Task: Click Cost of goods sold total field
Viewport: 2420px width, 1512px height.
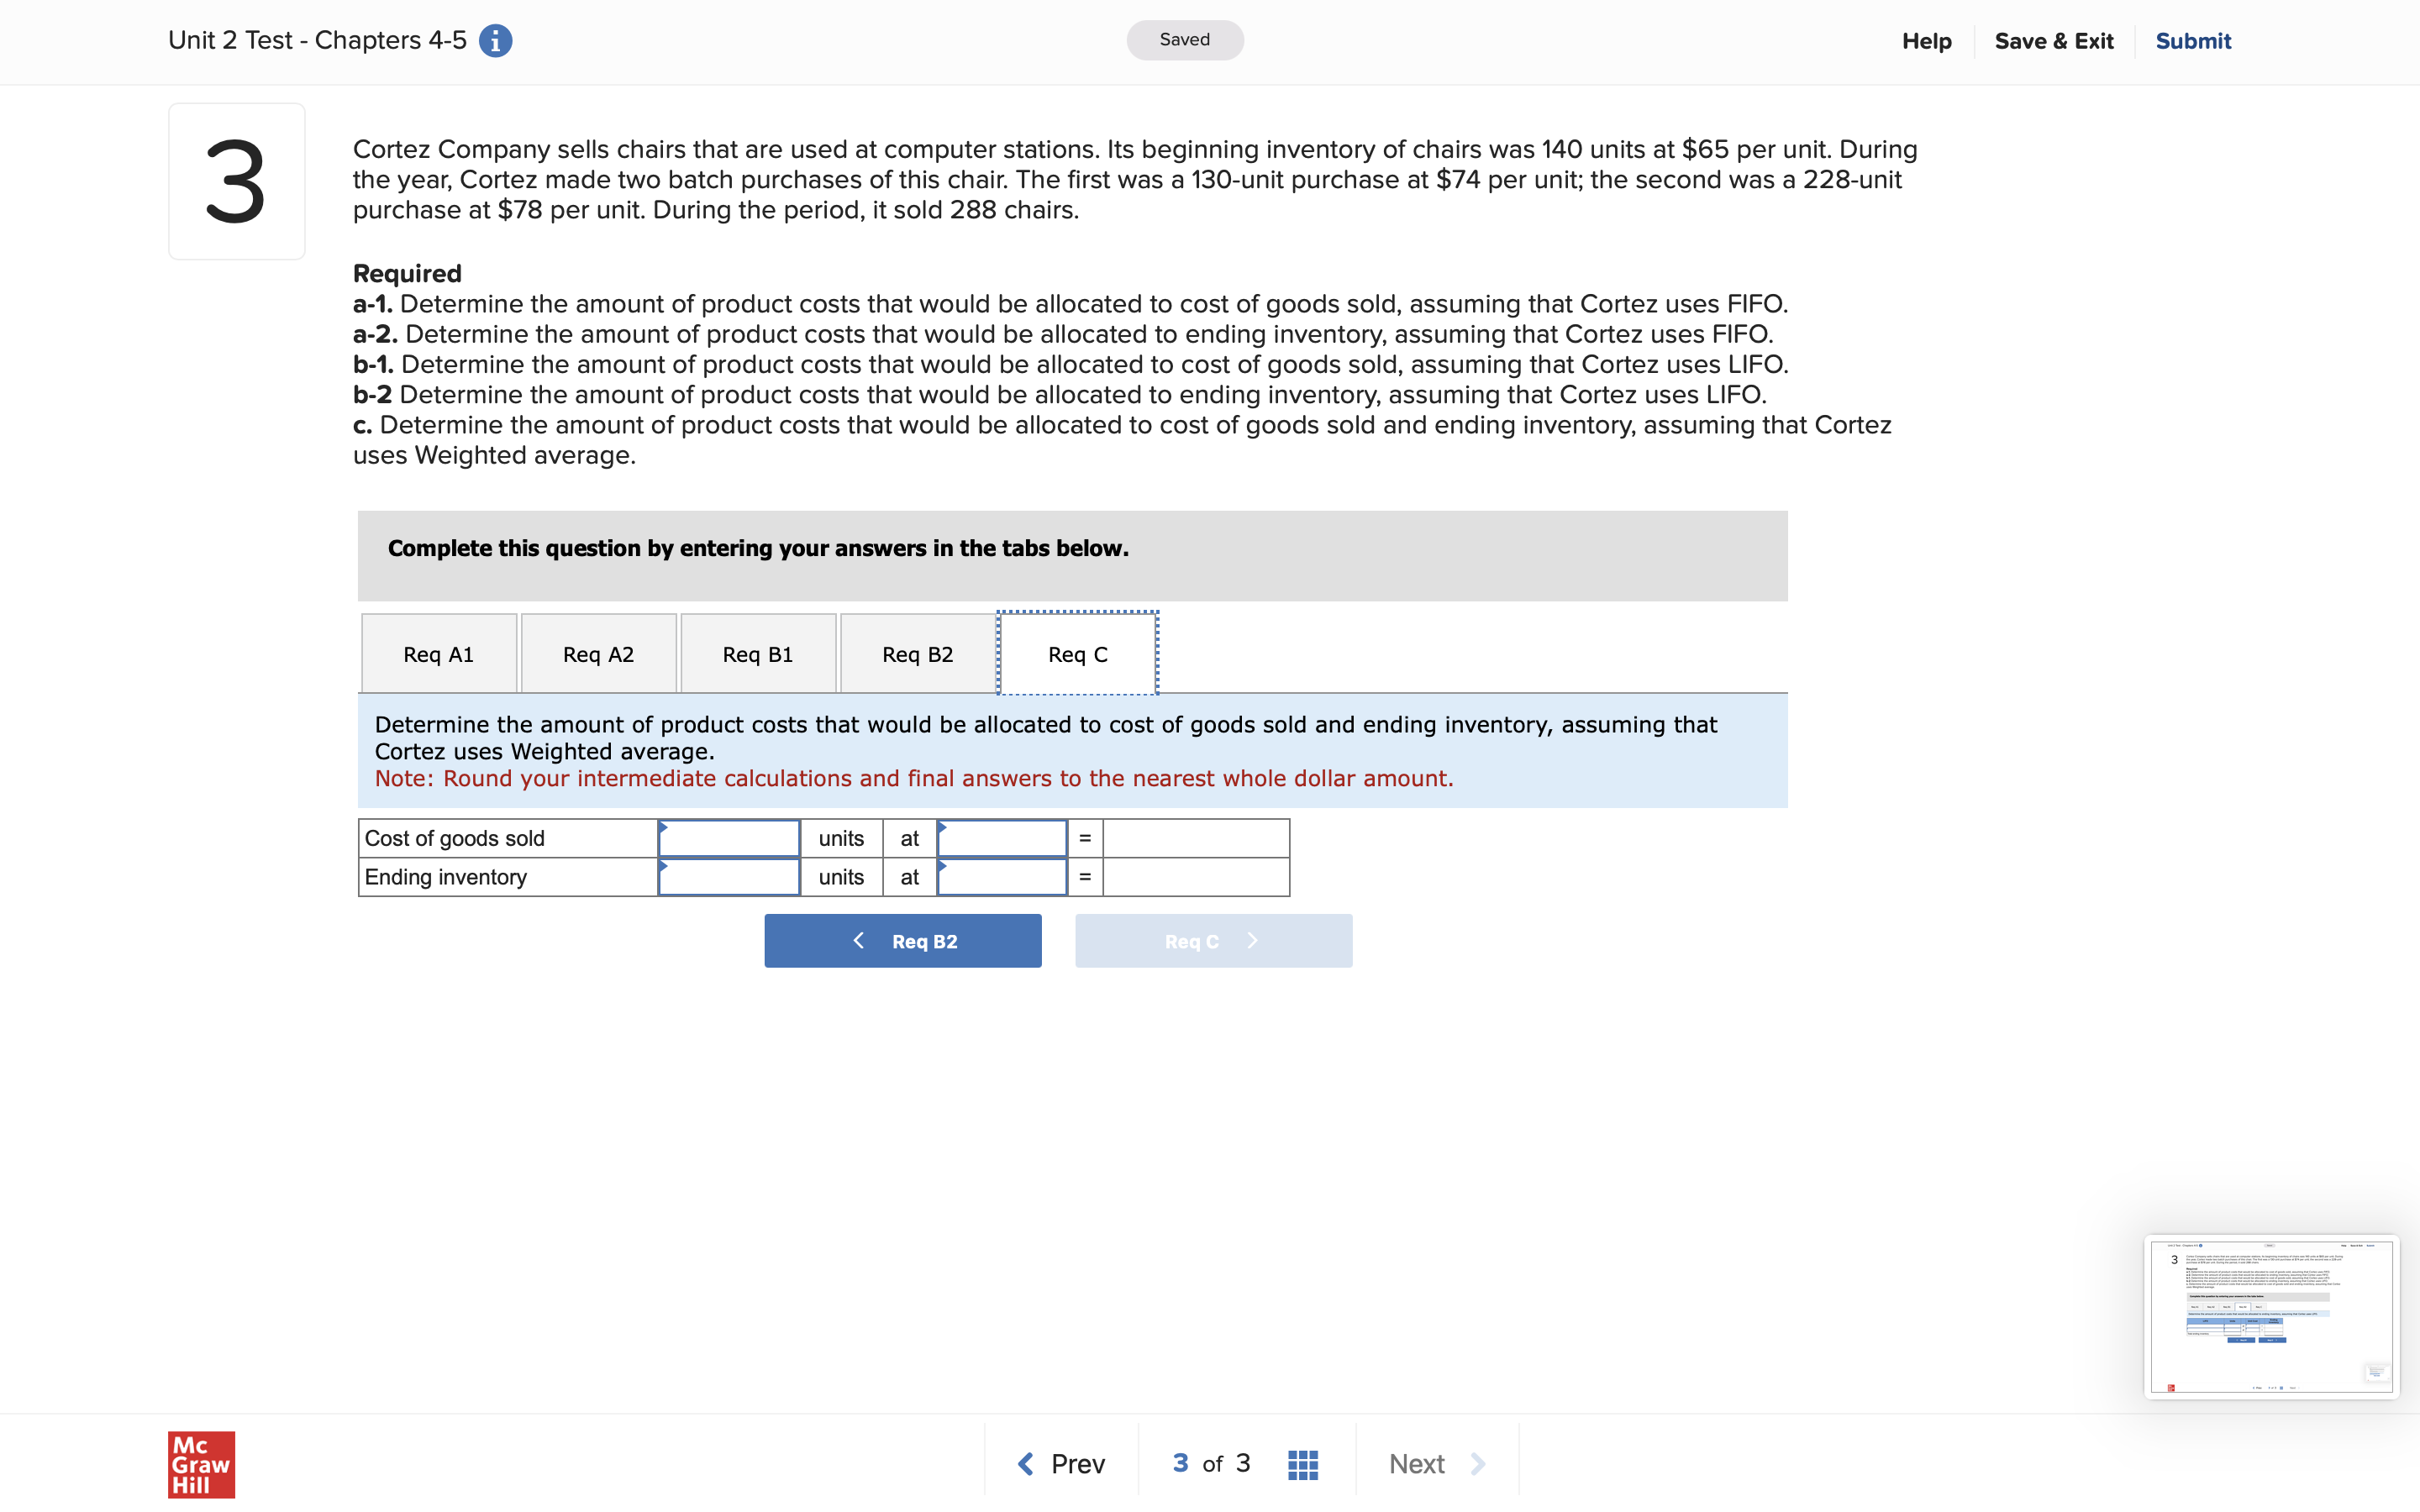Action: pyautogui.click(x=1195, y=838)
